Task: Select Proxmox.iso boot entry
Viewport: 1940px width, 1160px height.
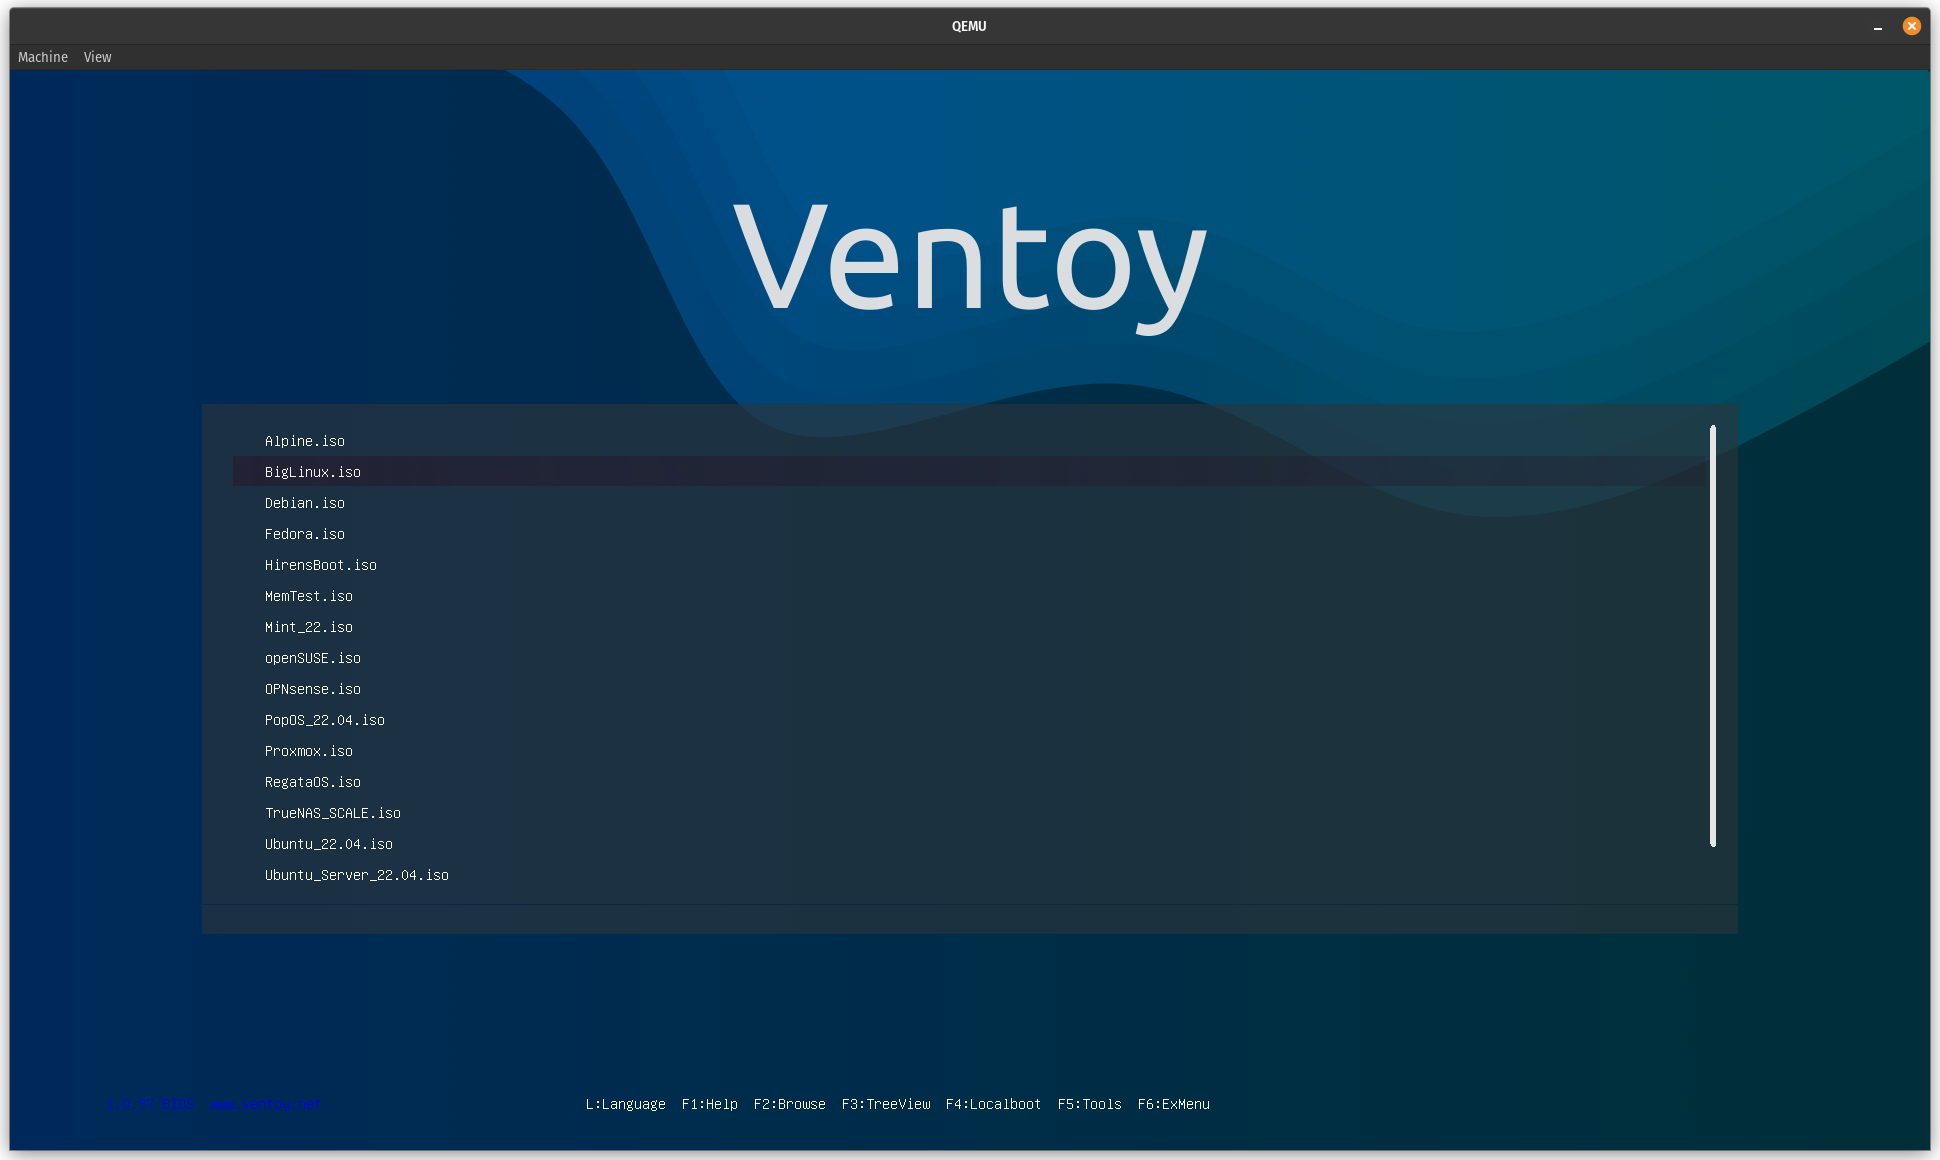Action: [970, 751]
